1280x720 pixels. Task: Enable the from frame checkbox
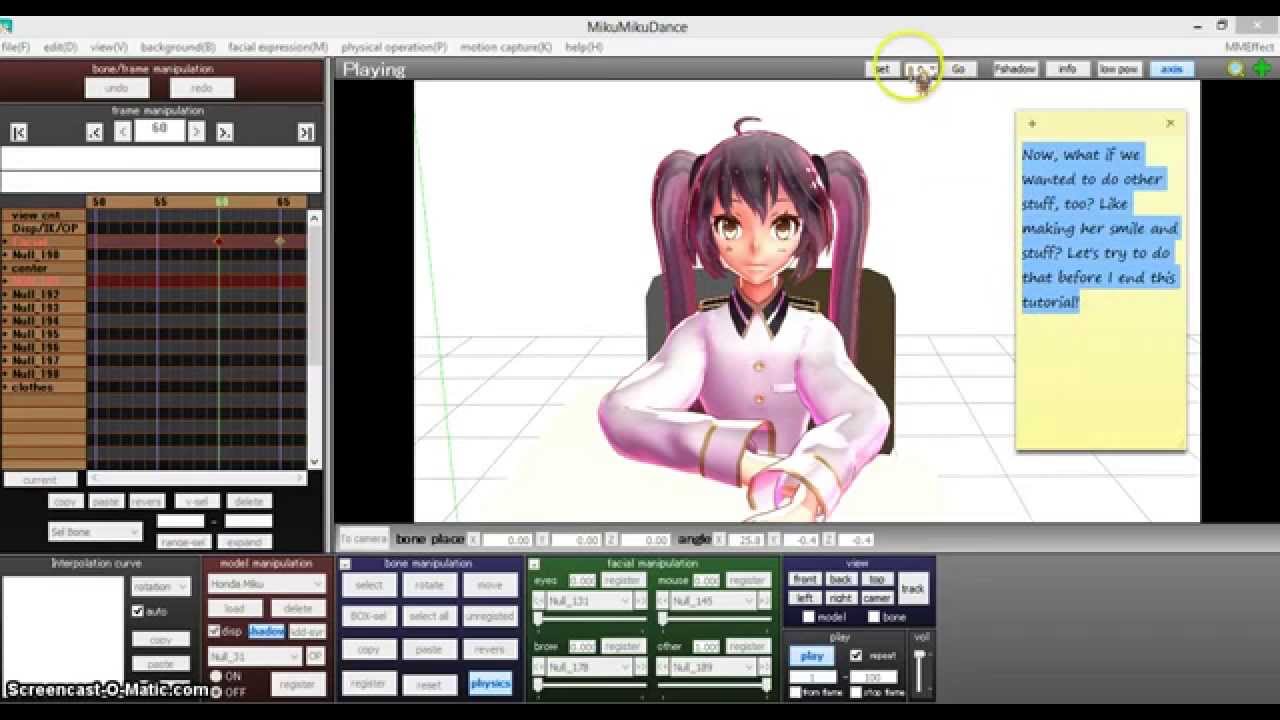coord(796,692)
